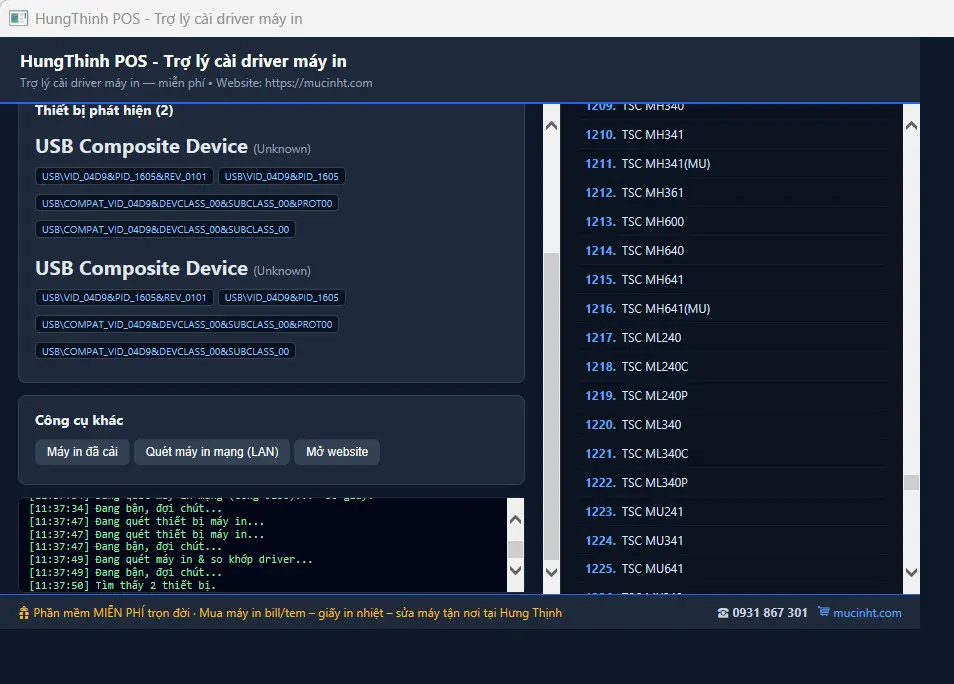Select driver 1222. TSC ML340P
Viewport: 954px width, 684px height.
[733, 483]
